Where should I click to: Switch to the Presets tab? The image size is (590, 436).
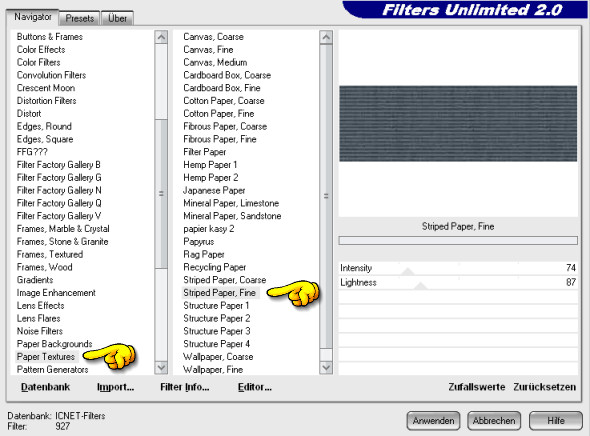point(80,18)
